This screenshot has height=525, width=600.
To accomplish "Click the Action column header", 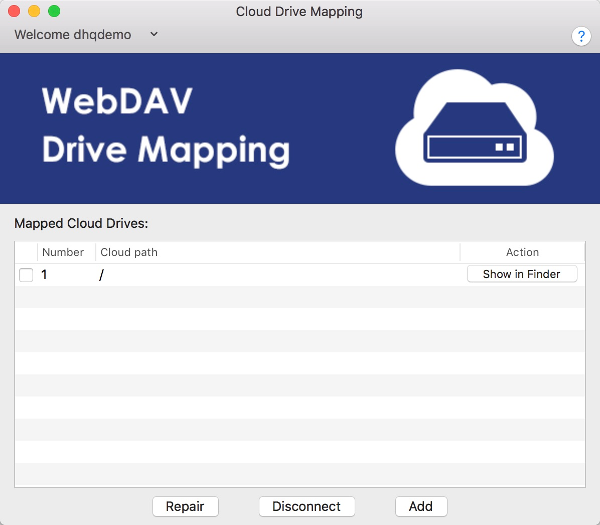I will click(x=522, y=252).
